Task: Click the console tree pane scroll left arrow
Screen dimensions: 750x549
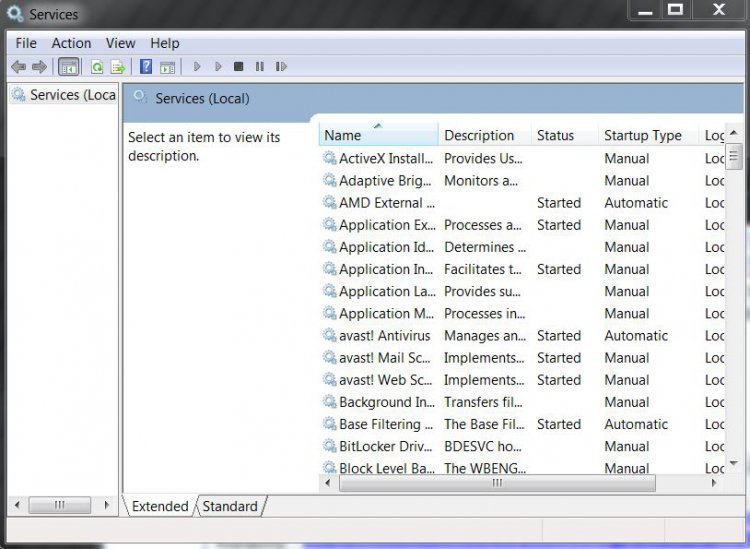Action: tap(17, 505)
